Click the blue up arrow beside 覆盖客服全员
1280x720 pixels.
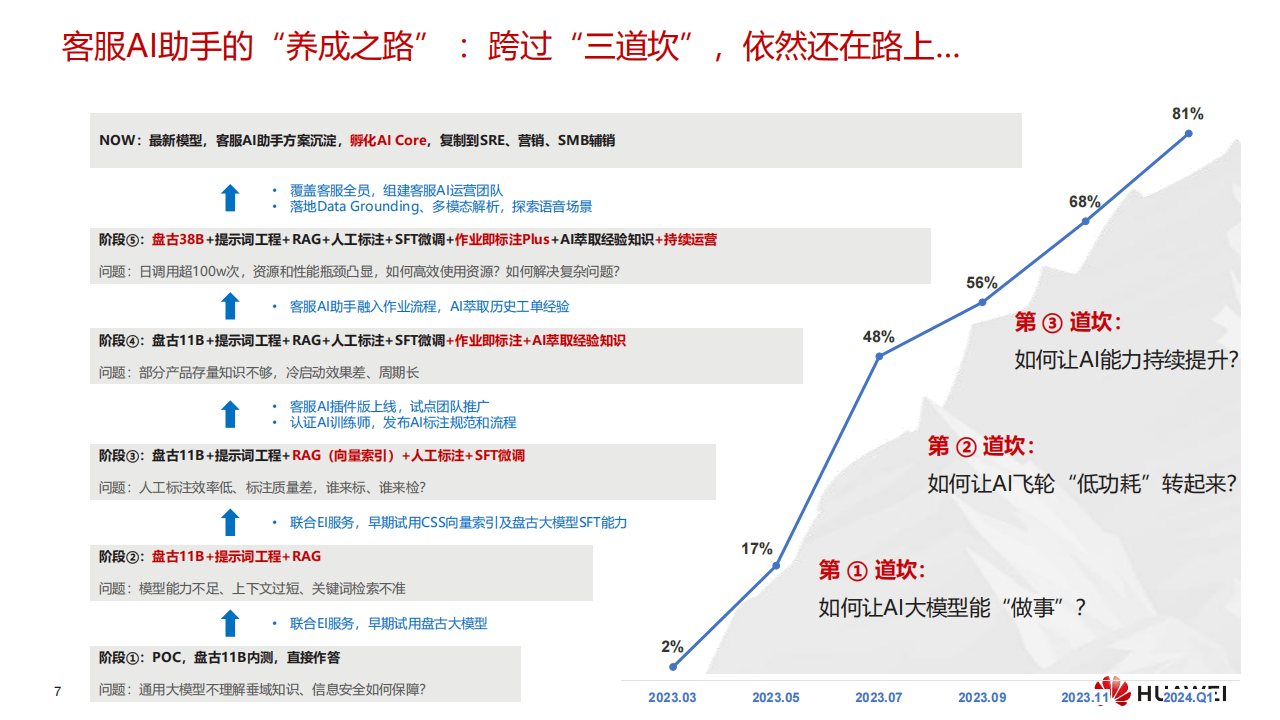[230, 197]
